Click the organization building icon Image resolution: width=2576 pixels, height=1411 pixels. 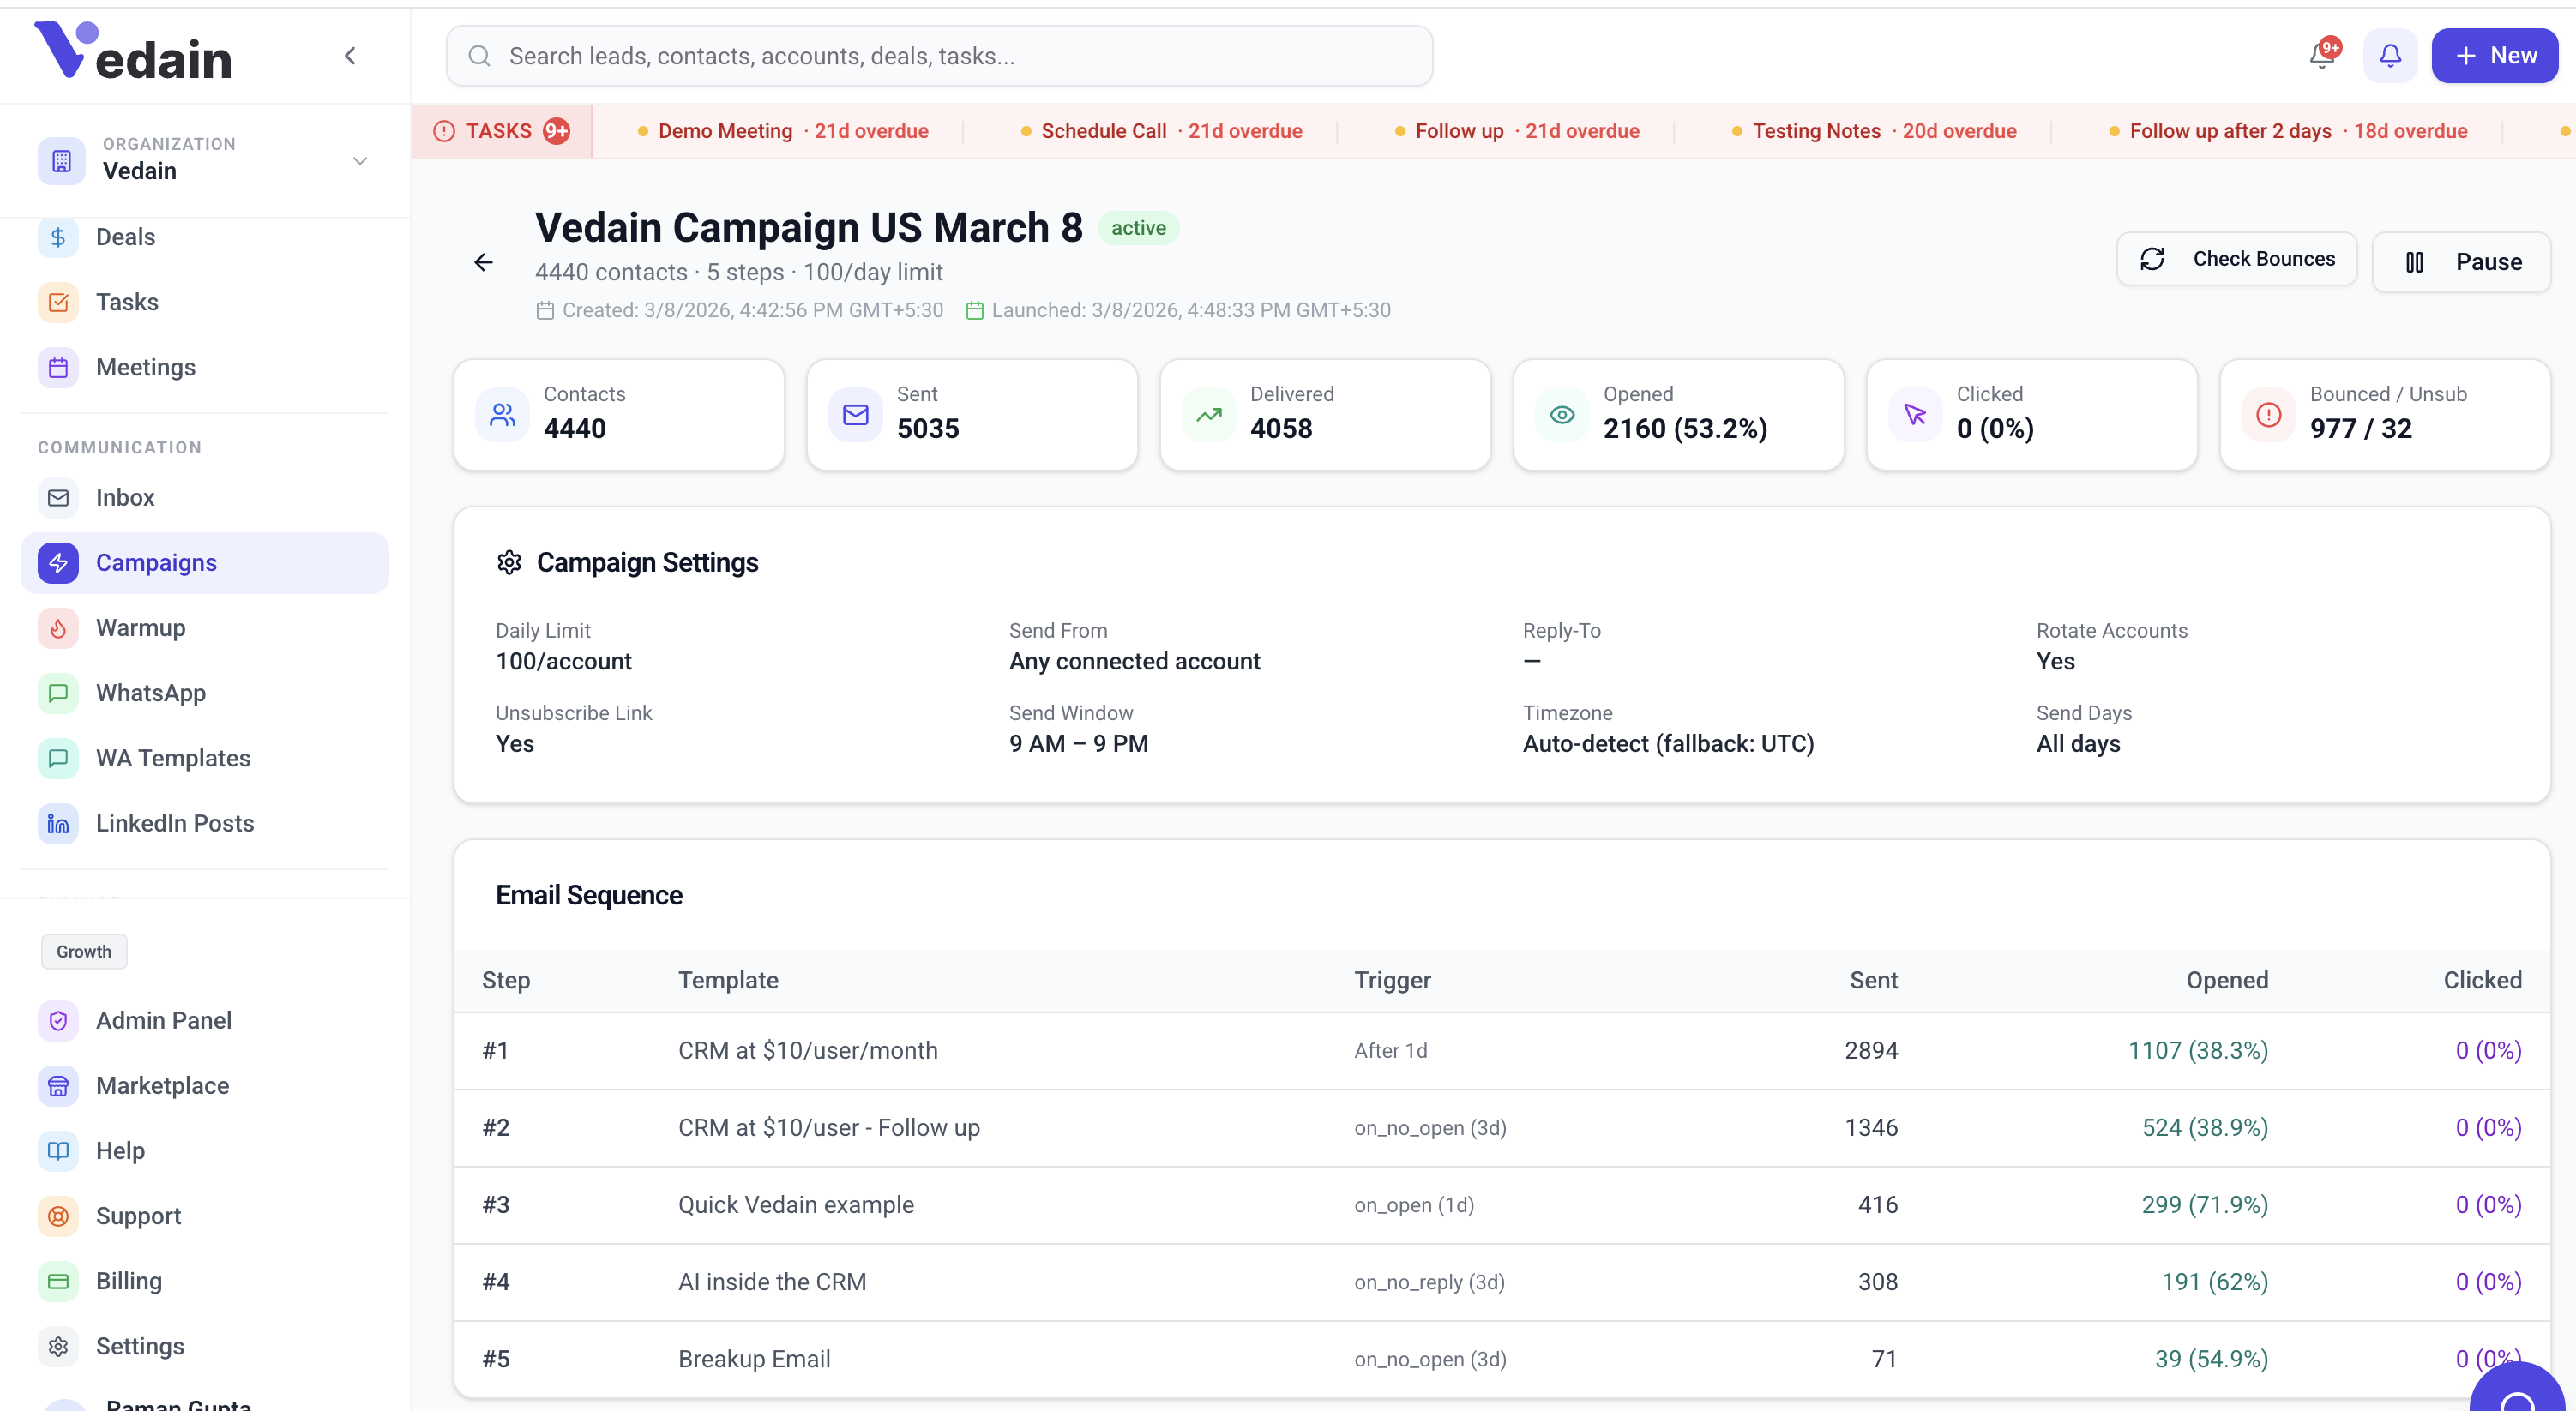click(x=61, y=160)
